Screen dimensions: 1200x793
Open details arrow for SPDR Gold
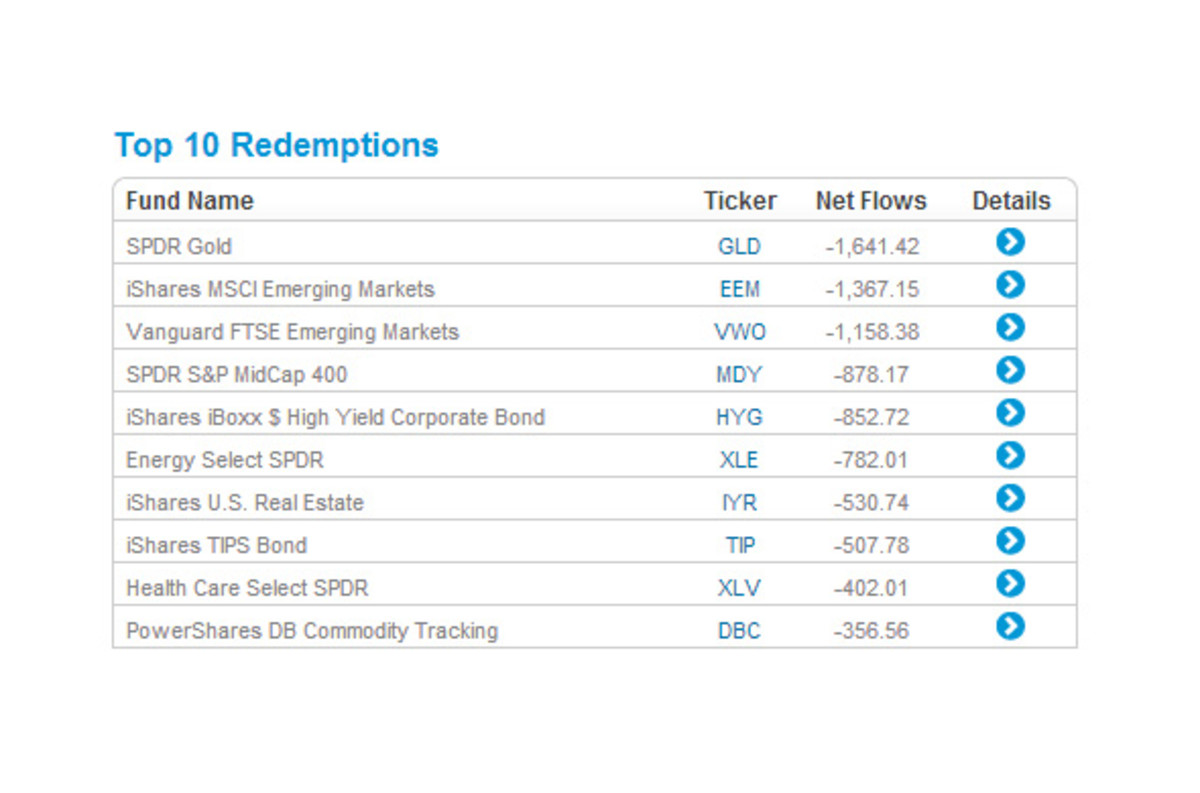point(1010,242)
